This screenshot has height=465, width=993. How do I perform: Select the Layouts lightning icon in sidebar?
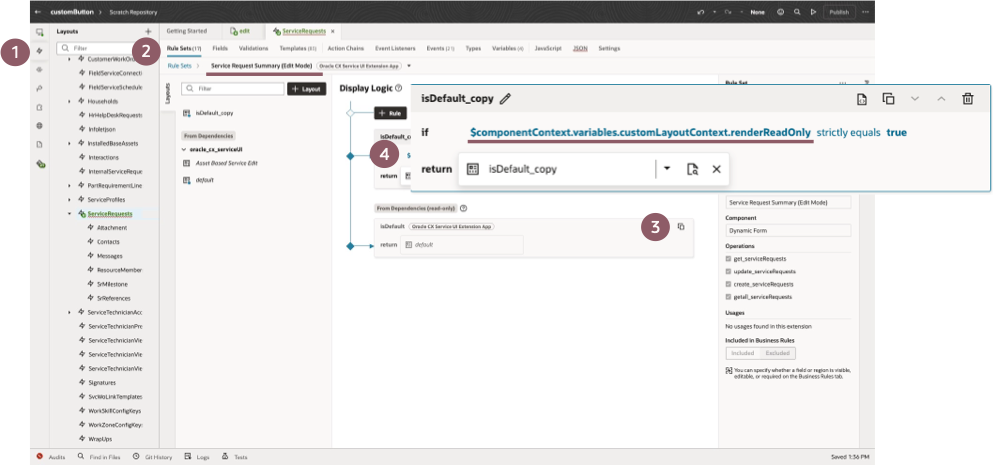point(40,51)
